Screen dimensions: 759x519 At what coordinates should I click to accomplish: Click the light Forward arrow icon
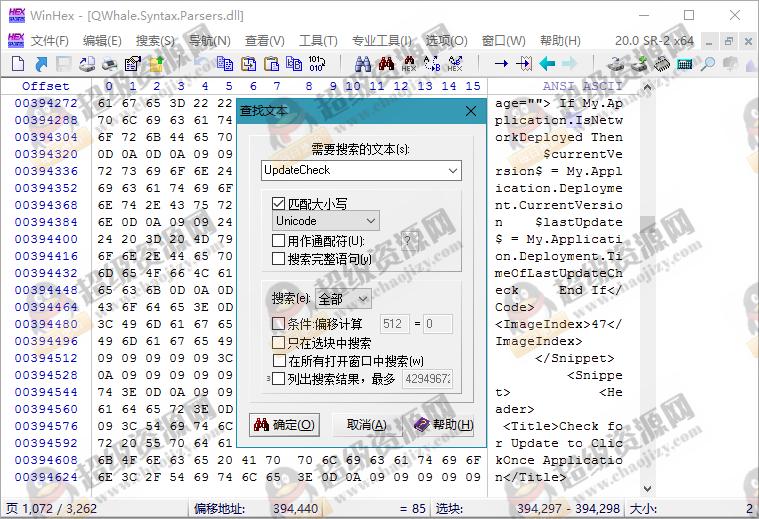[x=570, y=63]
